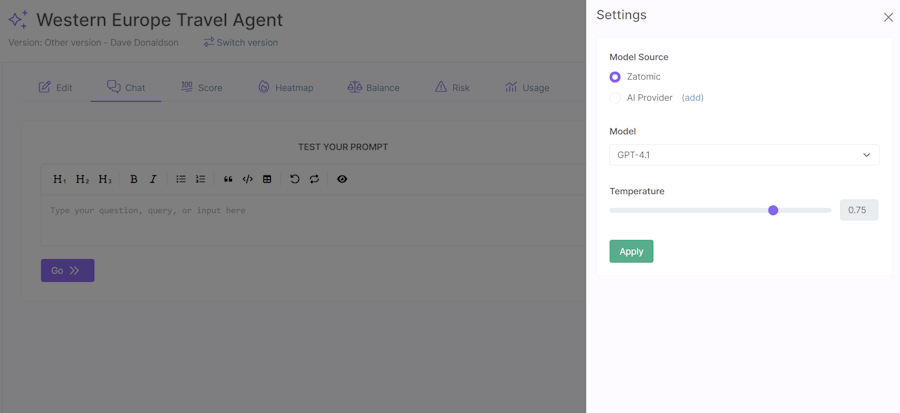The height and width of the screenshot is (413, 900).
Task: Click the (add) AI provider link
Action: (692, 98)
